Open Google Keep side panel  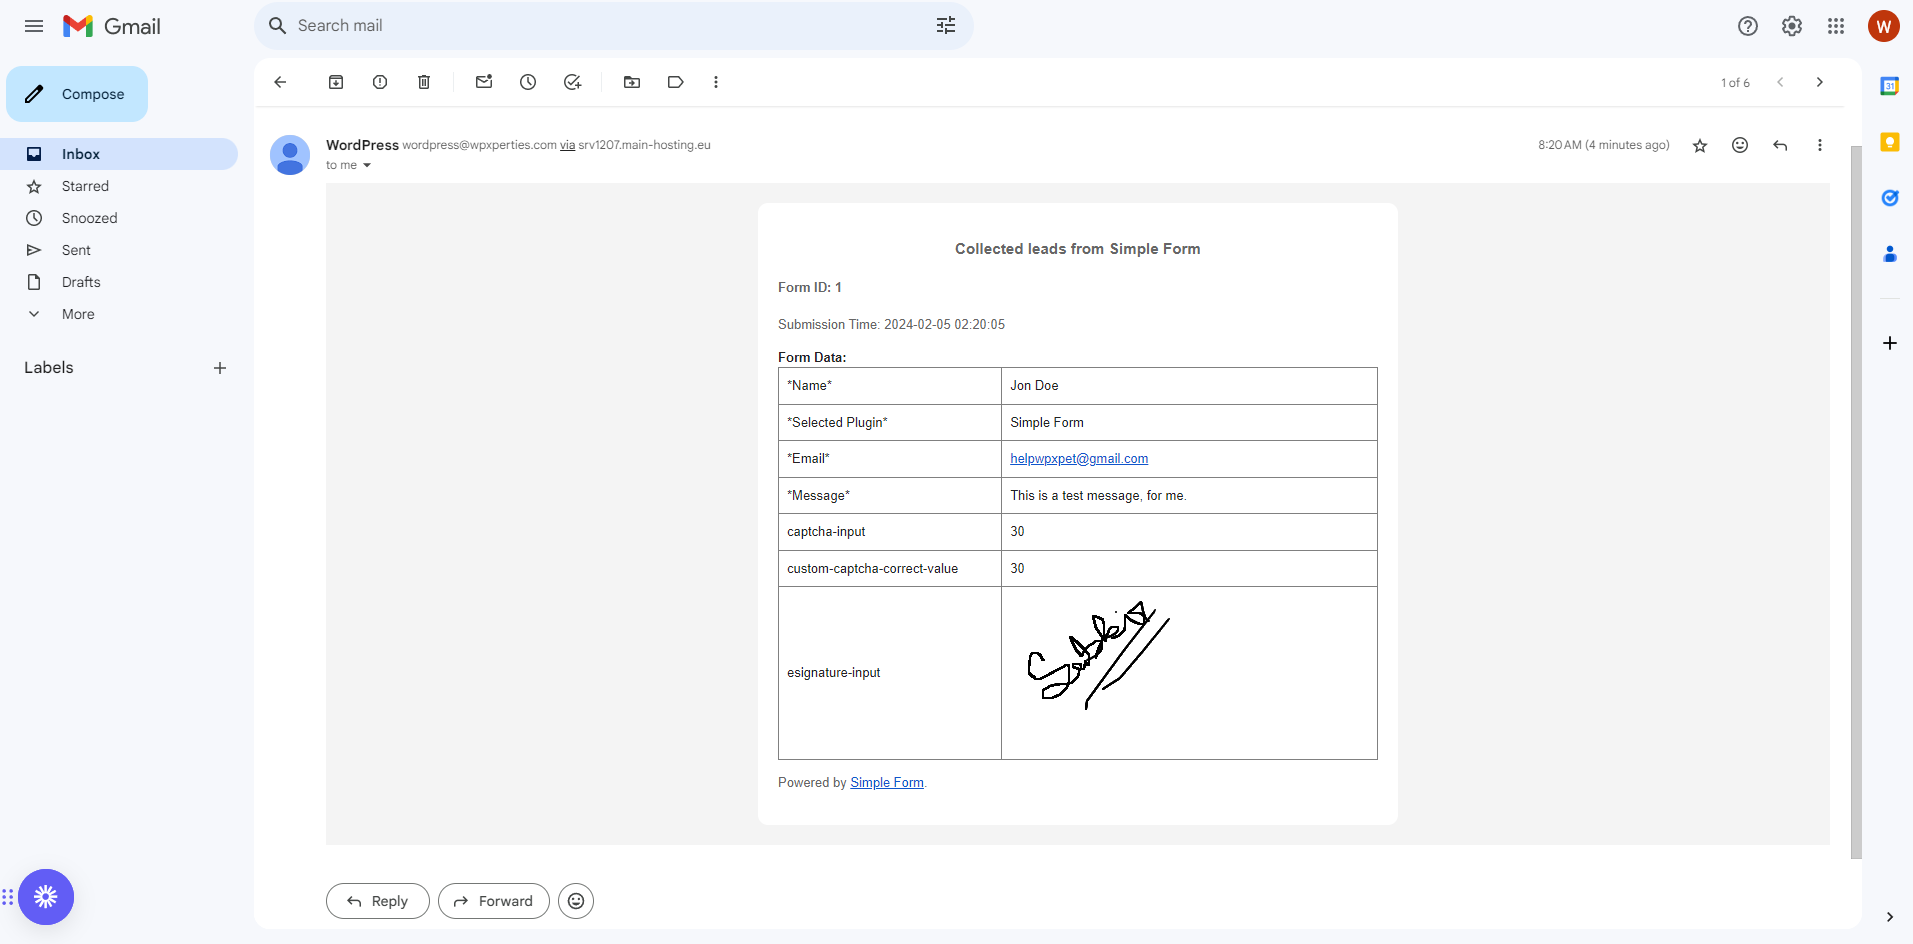click(x=1890, y=142)
